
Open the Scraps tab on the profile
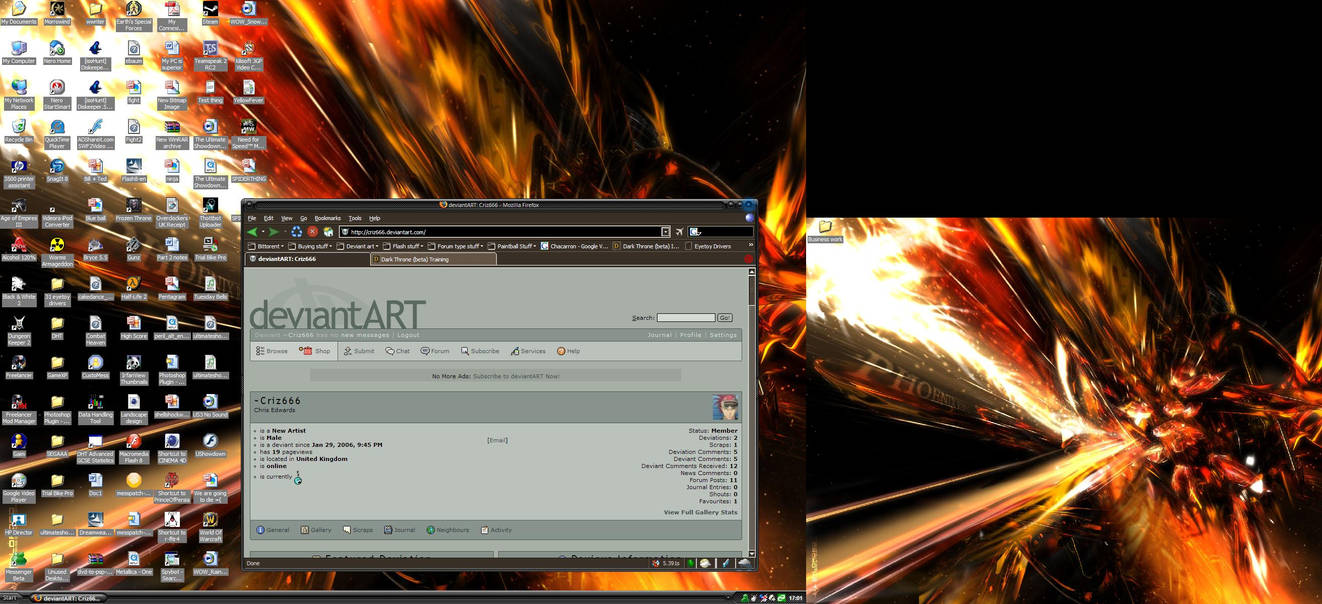[358, 530]
